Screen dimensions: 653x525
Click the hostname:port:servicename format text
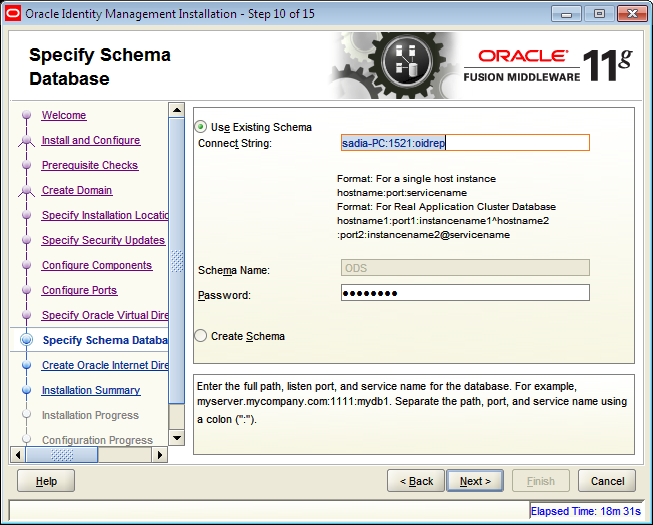click(402, 193)
